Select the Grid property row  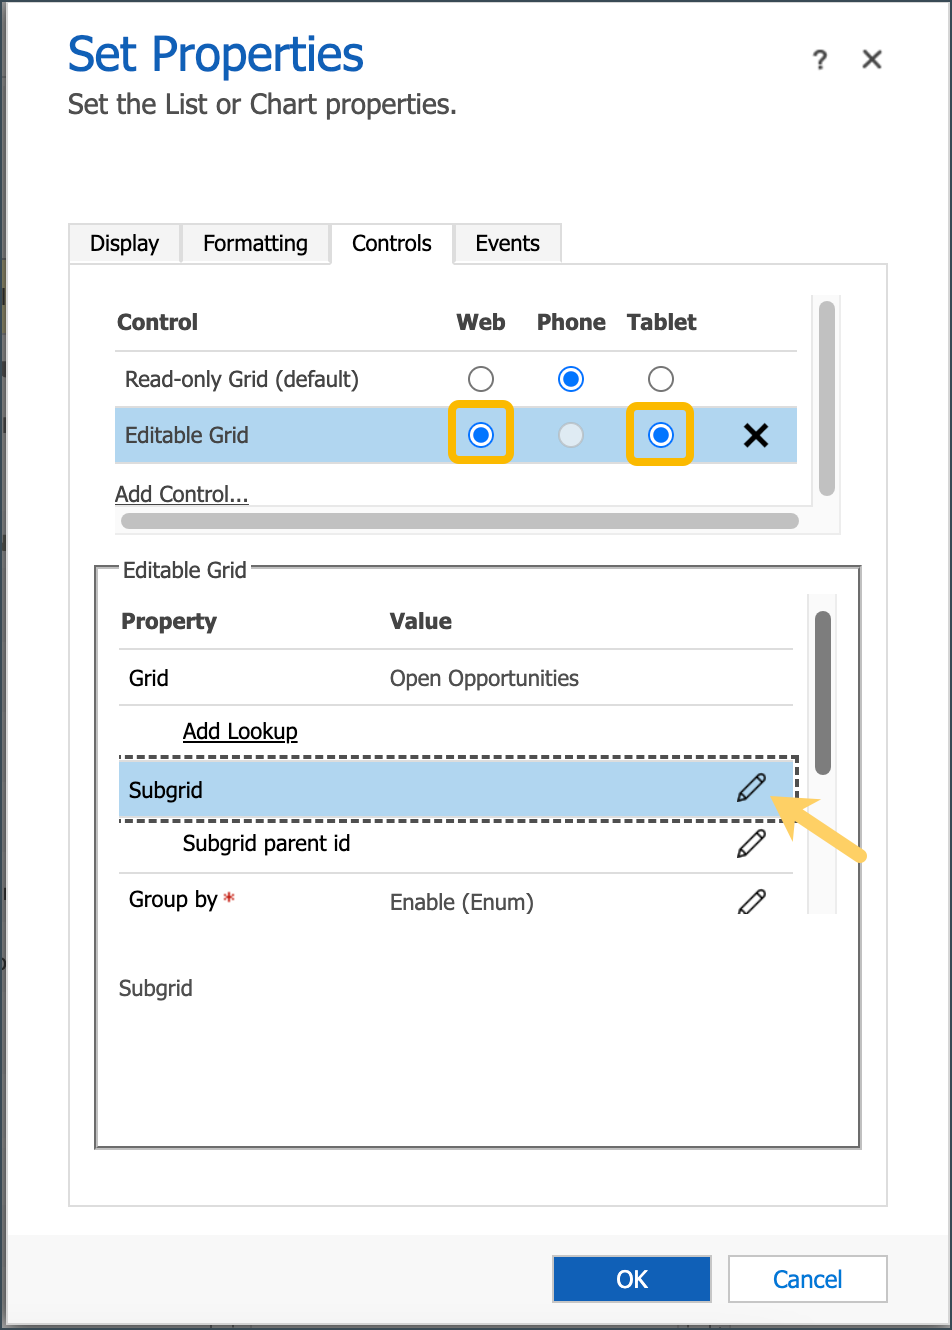click(x=456, y=678)
